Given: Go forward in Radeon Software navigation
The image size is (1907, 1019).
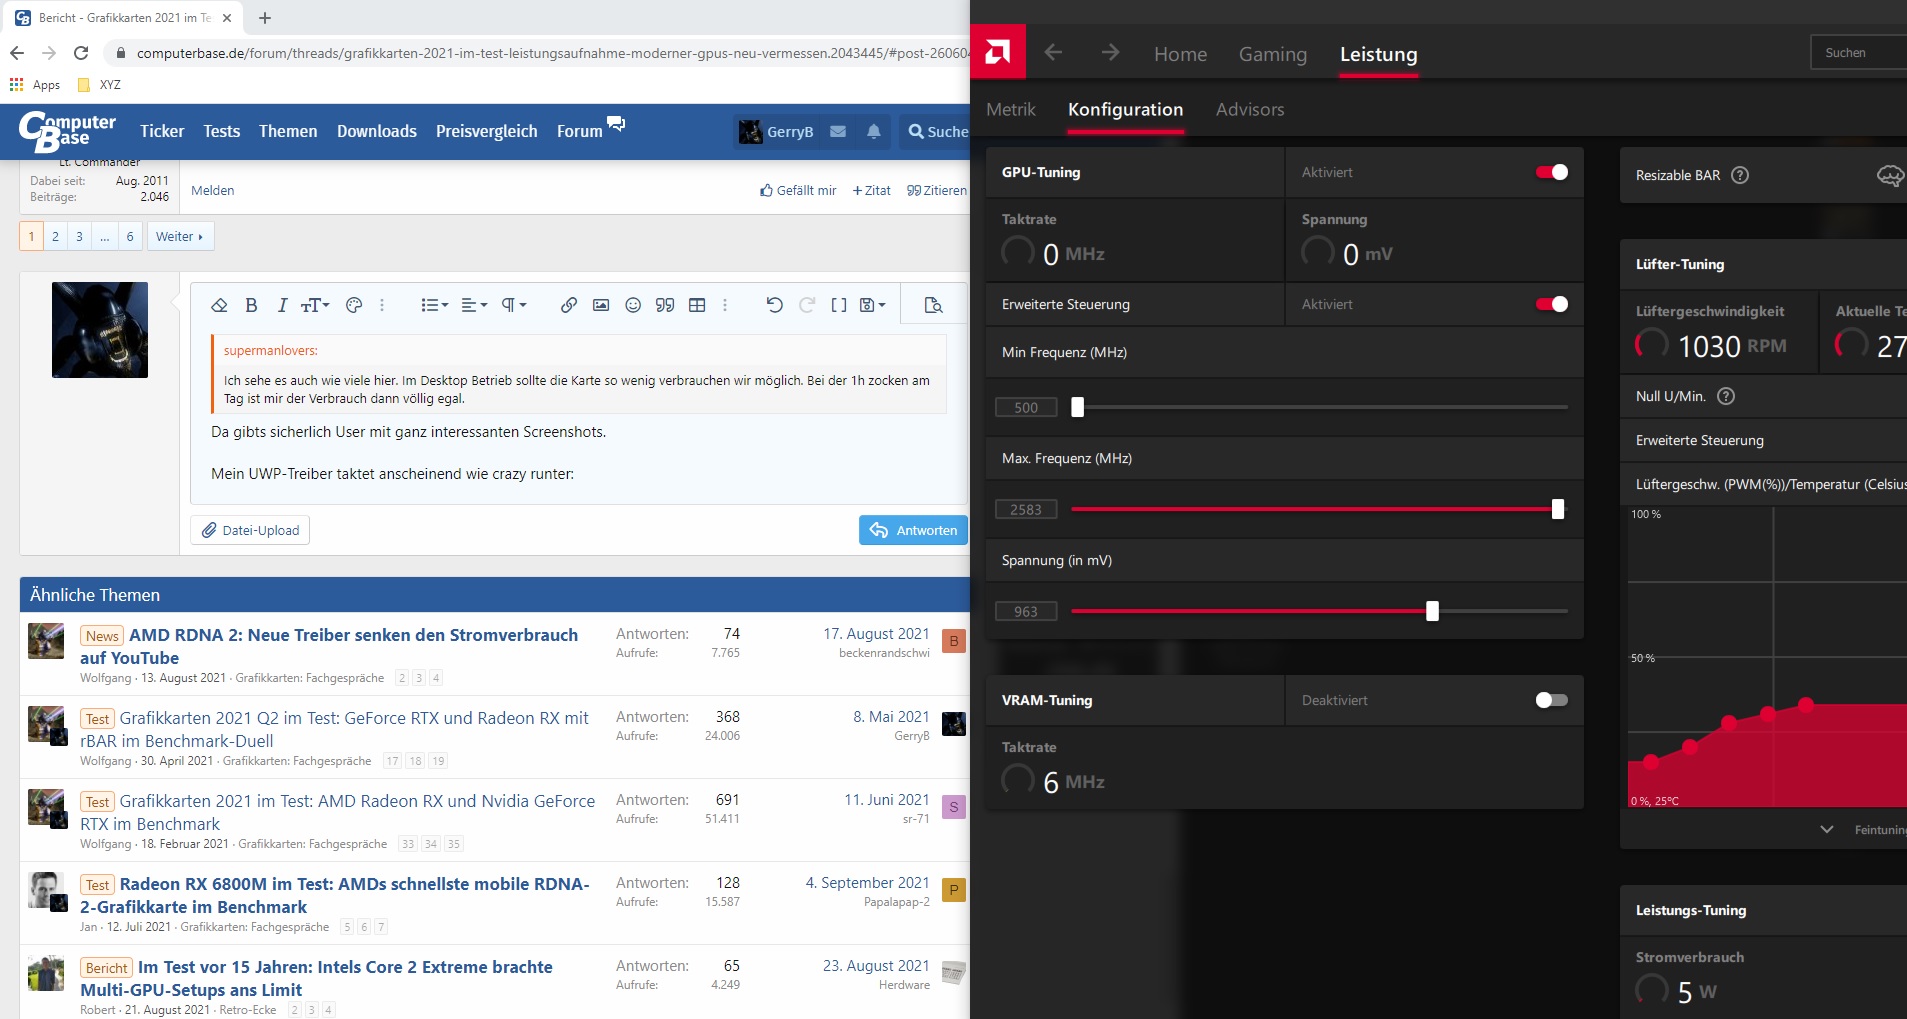Looking at the screenshot, I should [x=1110, y=52].
